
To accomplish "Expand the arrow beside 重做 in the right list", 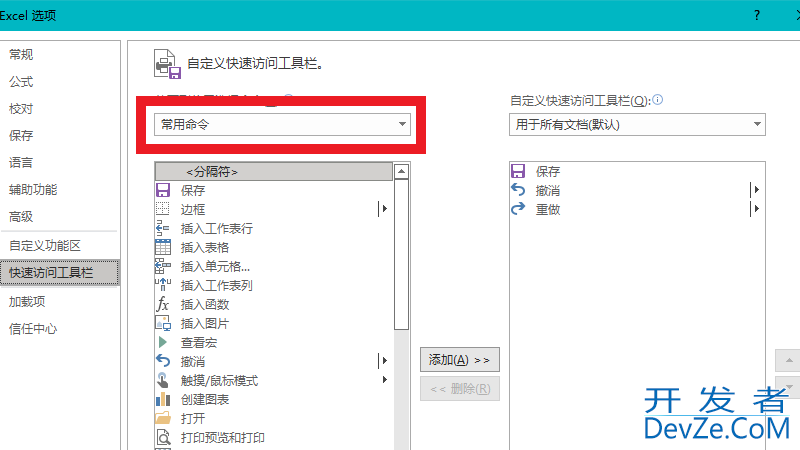I will pyautogui.click(x=757, y=208).
